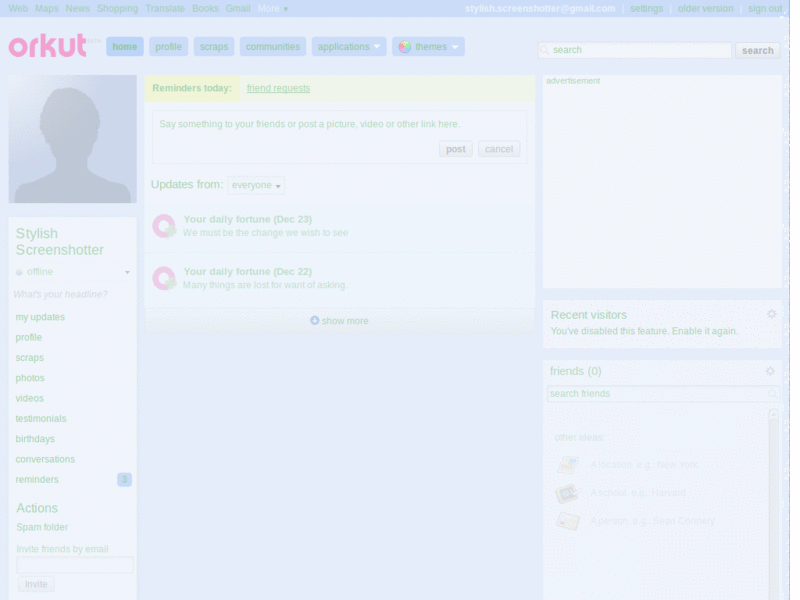This screenshot has width=800, height=600.
Task: Open reminders in the sidebar
Action: pyautogui.click(x=37, y=480)
